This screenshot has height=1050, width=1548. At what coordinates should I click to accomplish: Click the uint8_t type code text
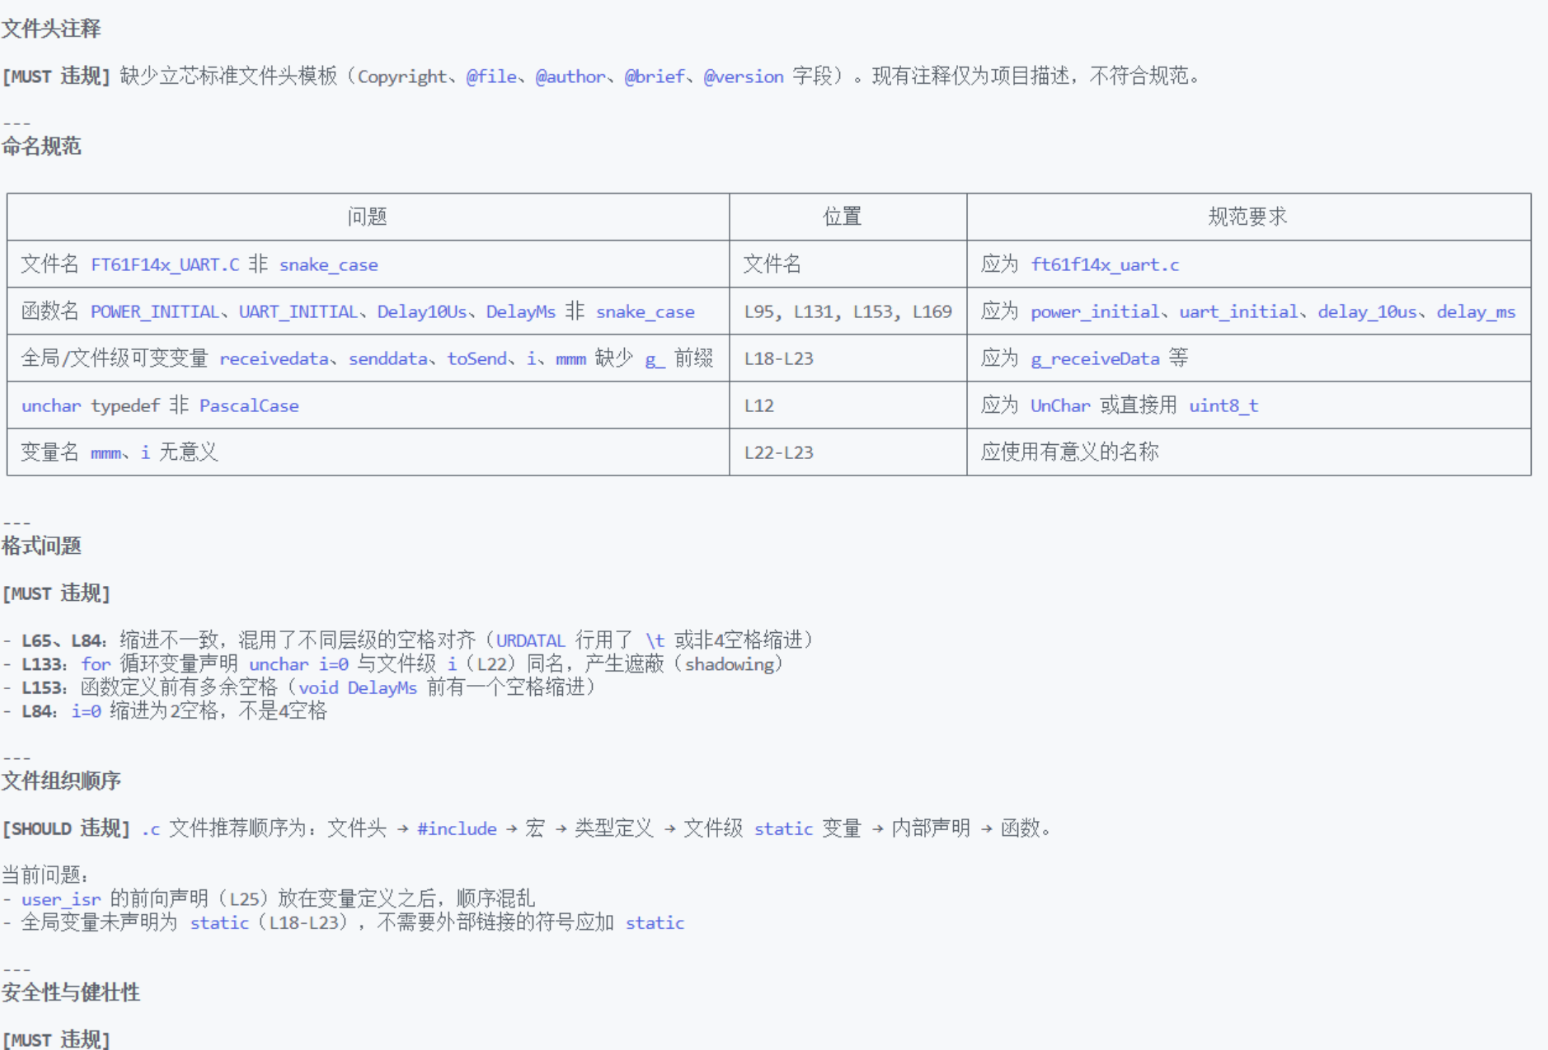pos(1223,406)
